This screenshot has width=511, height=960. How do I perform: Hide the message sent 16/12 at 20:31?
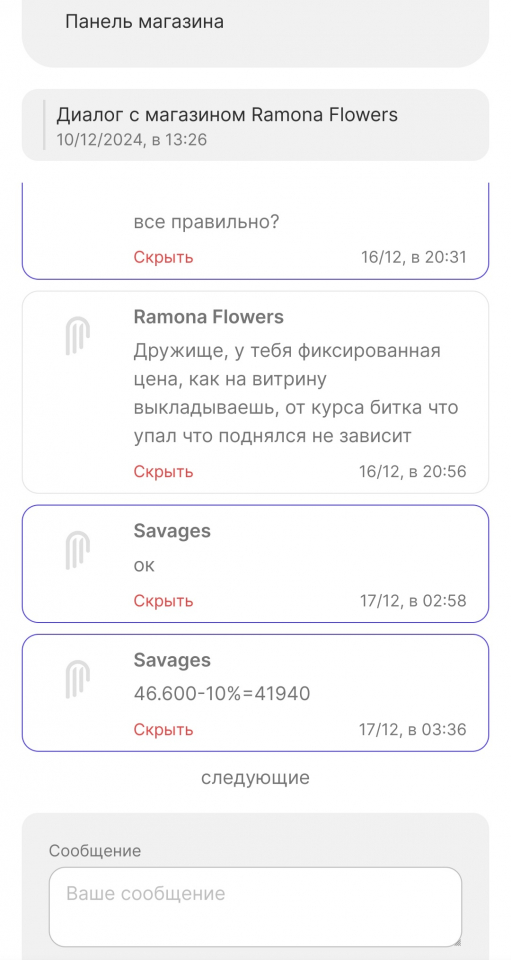[x=163, y=257]
